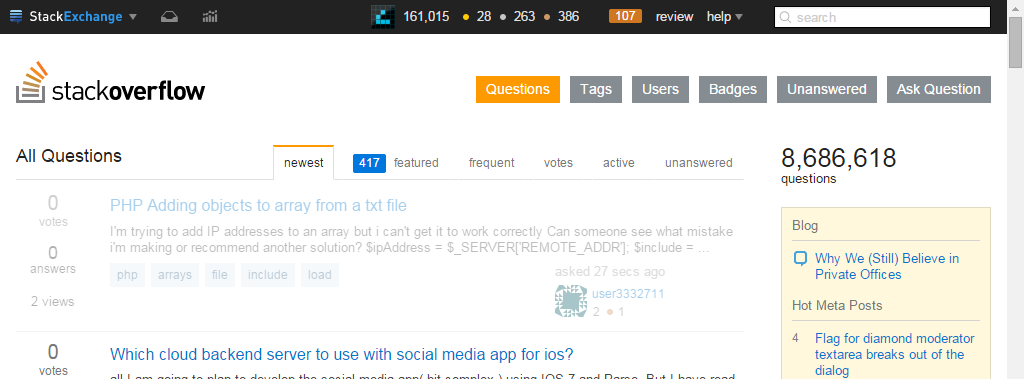Open the StackExchange network menu

(x=73, y=16)
